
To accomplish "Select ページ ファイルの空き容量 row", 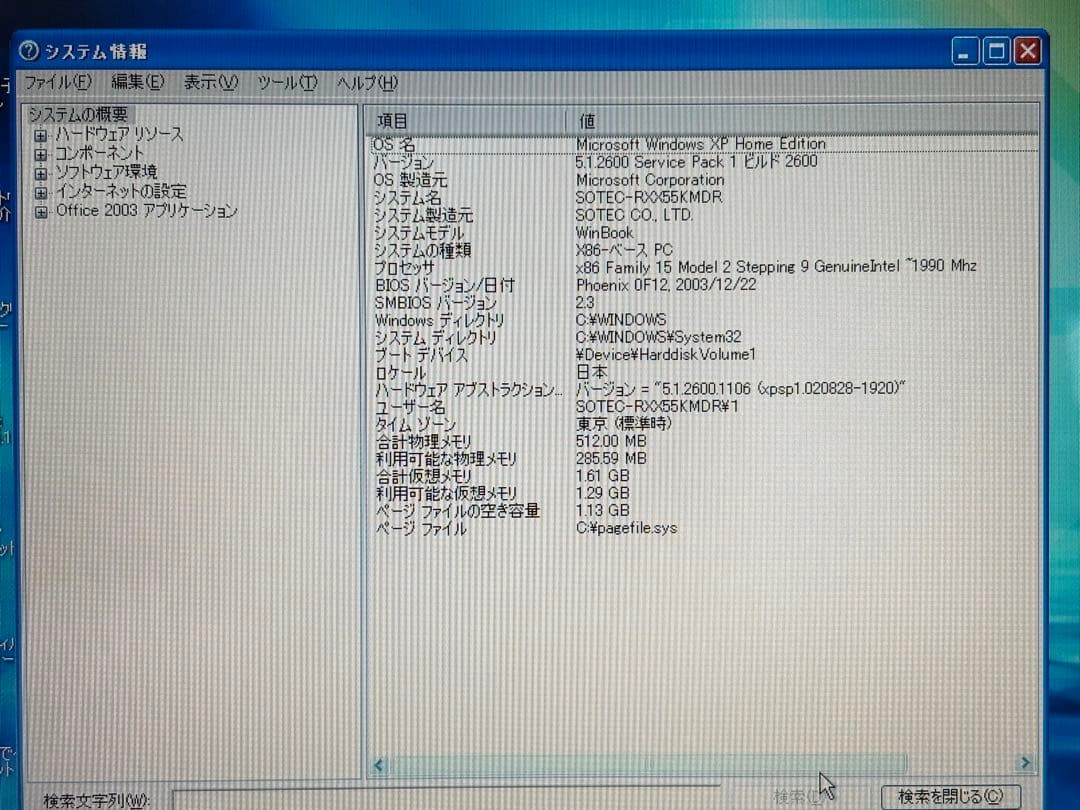I will (703, 511).
